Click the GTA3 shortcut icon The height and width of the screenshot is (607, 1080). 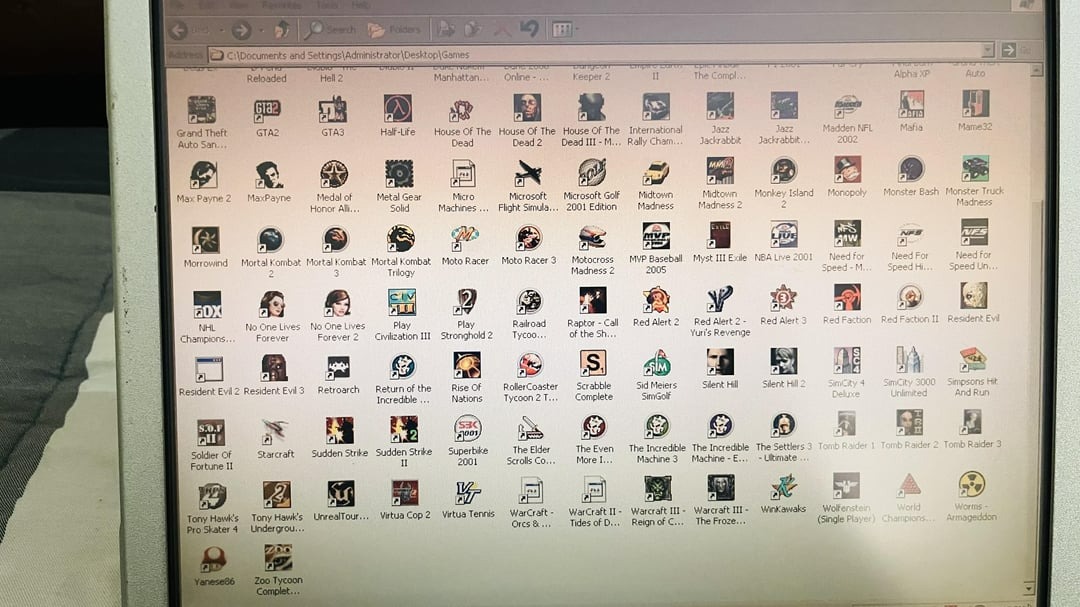332,110
